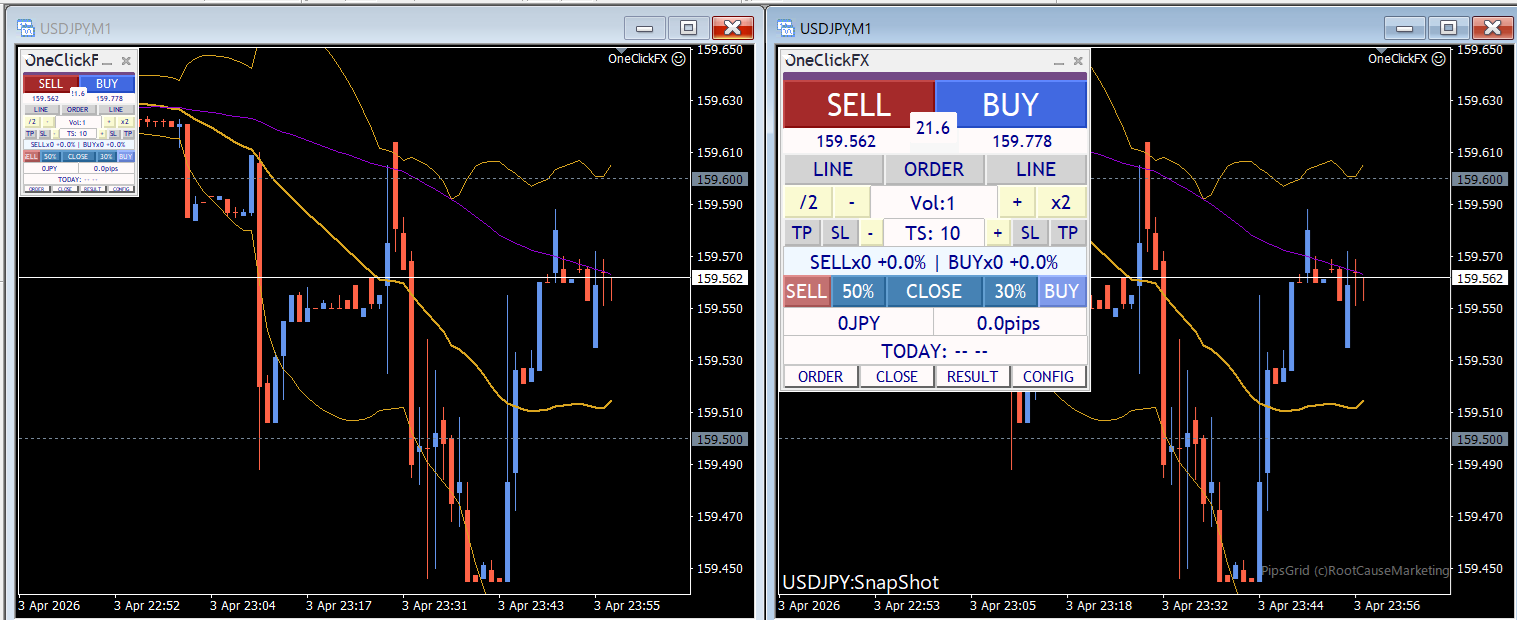This screenshot has height=620, width=1517.
Task: Click the 50% partial close button in large panel
Action: click(x=857, y=291)
